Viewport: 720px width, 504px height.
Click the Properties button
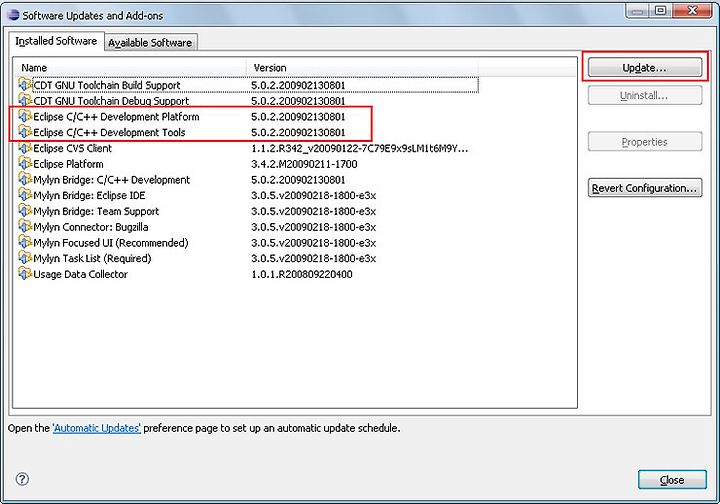645,142
